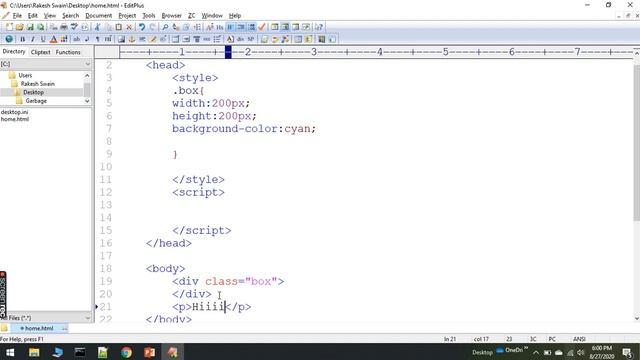Click the Save icon in toolbar
This screenshot has height=360, width=640.
tap(30, 27)
